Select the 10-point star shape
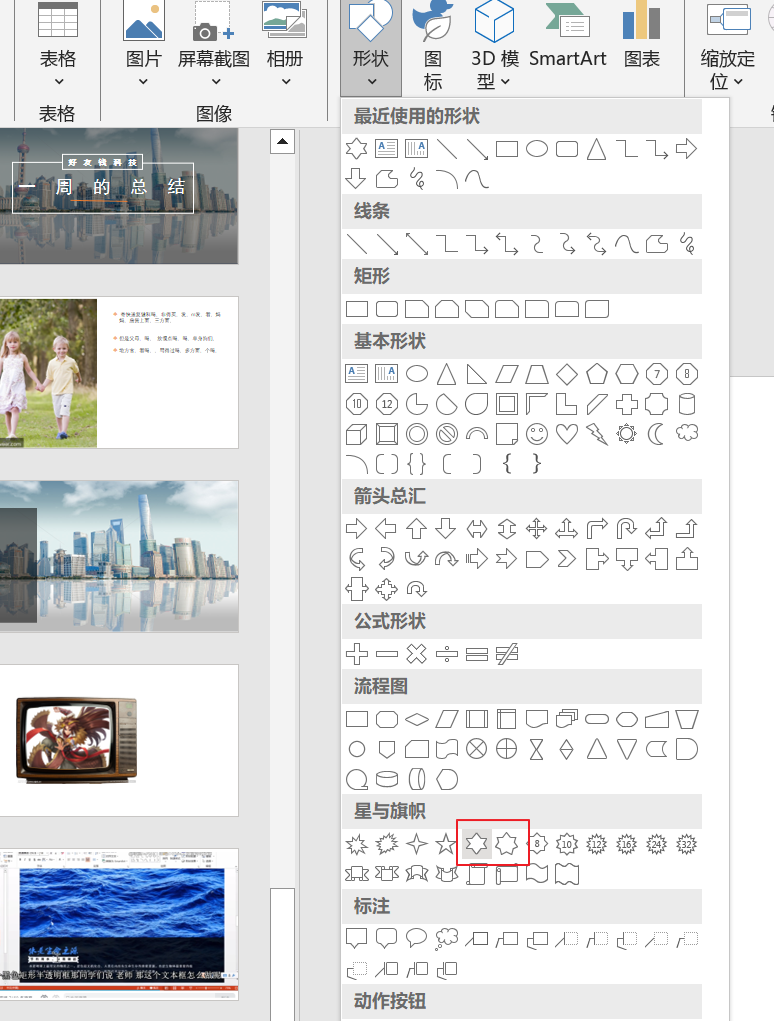 tap(567, 845)
